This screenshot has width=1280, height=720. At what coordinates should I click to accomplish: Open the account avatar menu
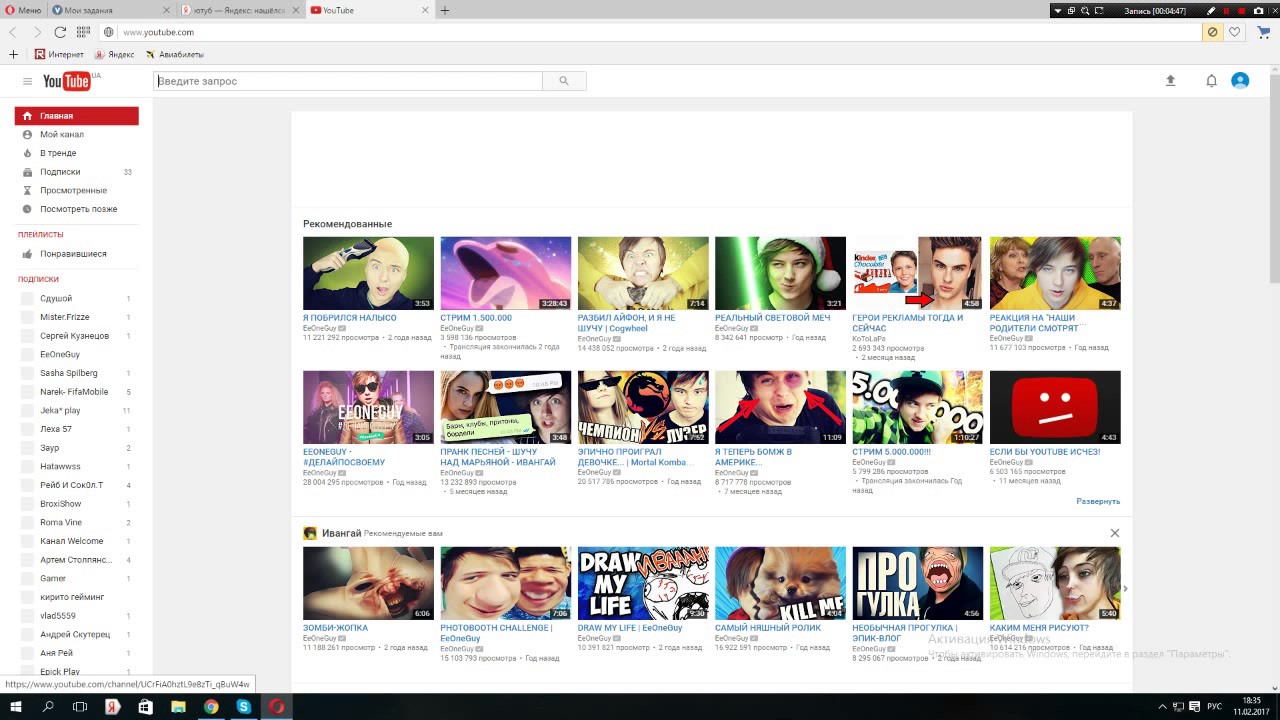(x=1240, y=81)
